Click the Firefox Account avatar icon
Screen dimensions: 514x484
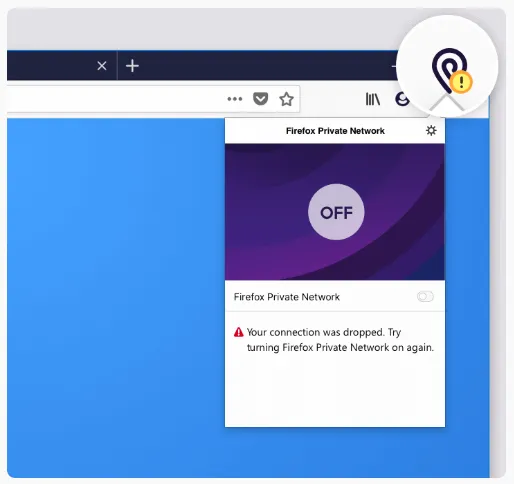coord(402,99)
